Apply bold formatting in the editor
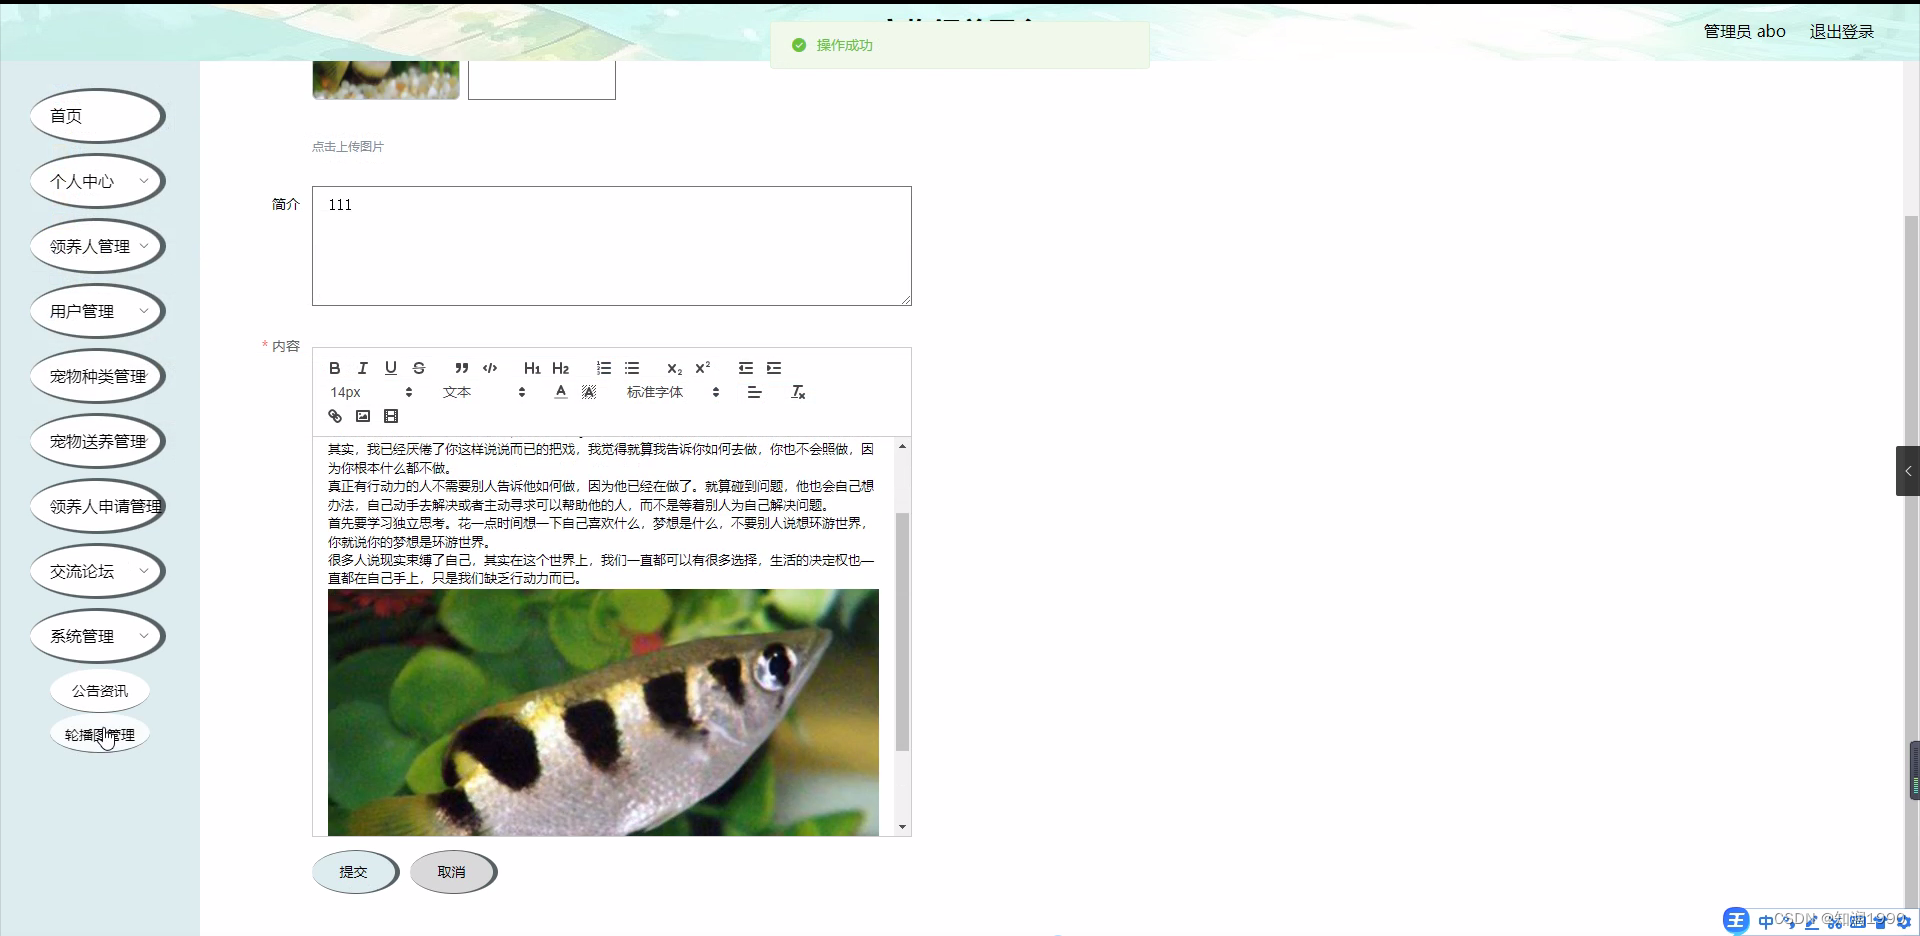Viewport: 1920px width, 936px height. (x=335, y=368)
